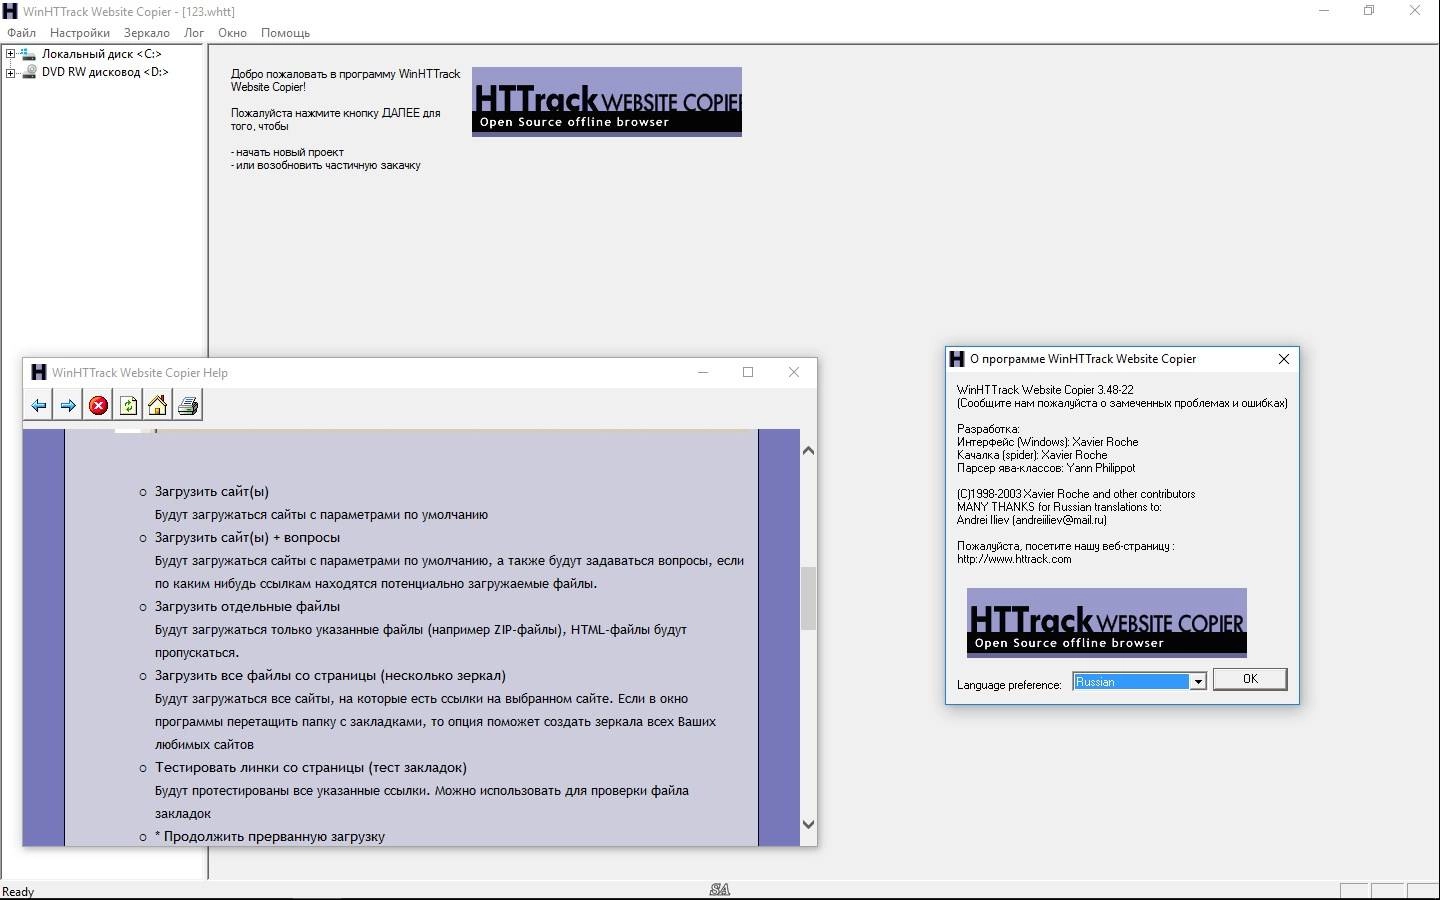Open the Окно menu
The image size is (1440, 900).
point(232,33)
